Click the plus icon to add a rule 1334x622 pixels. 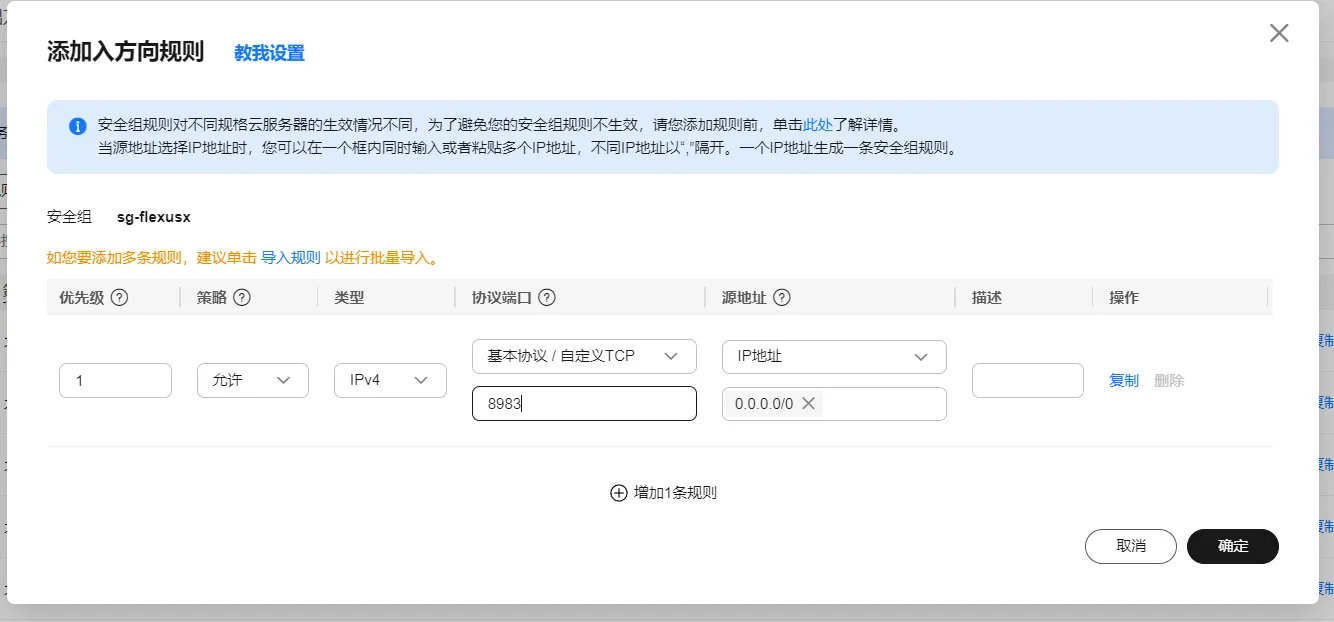tap(618, 493)
